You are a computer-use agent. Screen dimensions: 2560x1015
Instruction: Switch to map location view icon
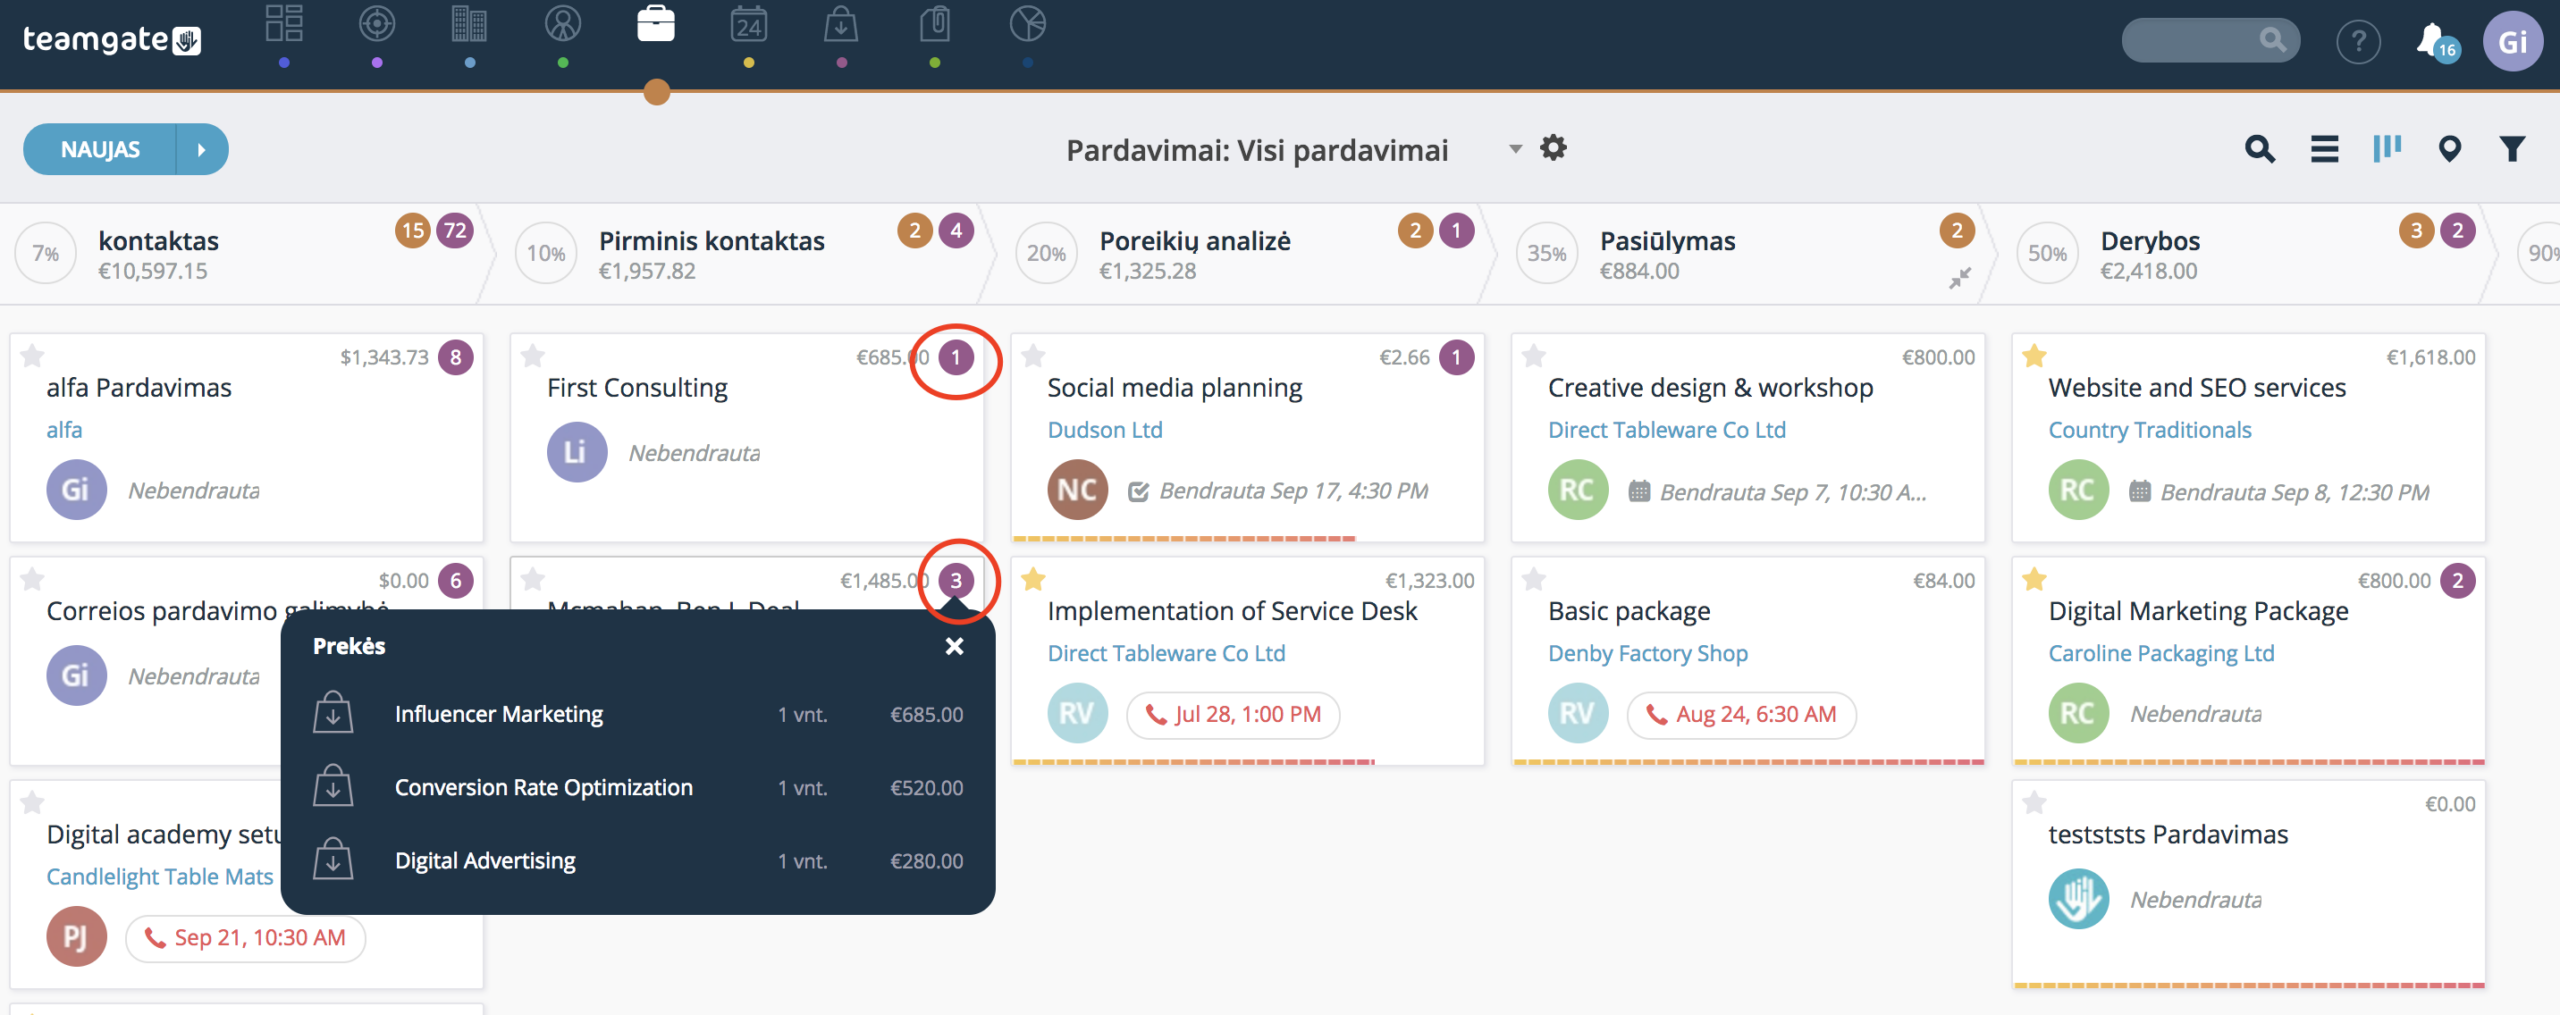pyautogui.click(x=2449, y=149)
